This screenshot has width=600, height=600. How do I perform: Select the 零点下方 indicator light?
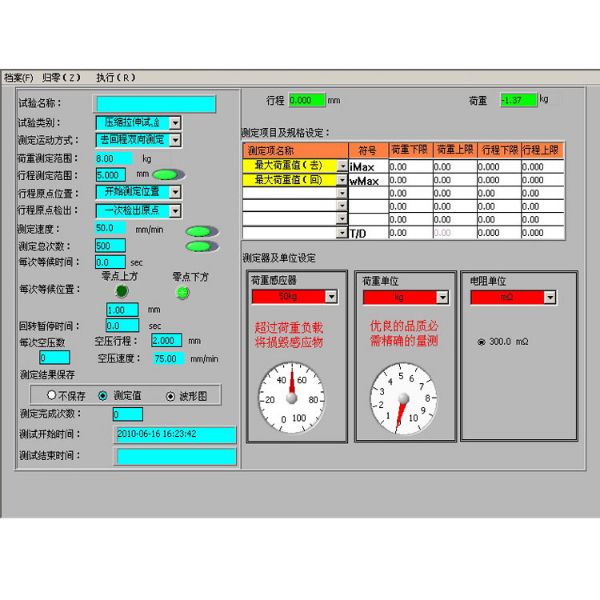183,292
